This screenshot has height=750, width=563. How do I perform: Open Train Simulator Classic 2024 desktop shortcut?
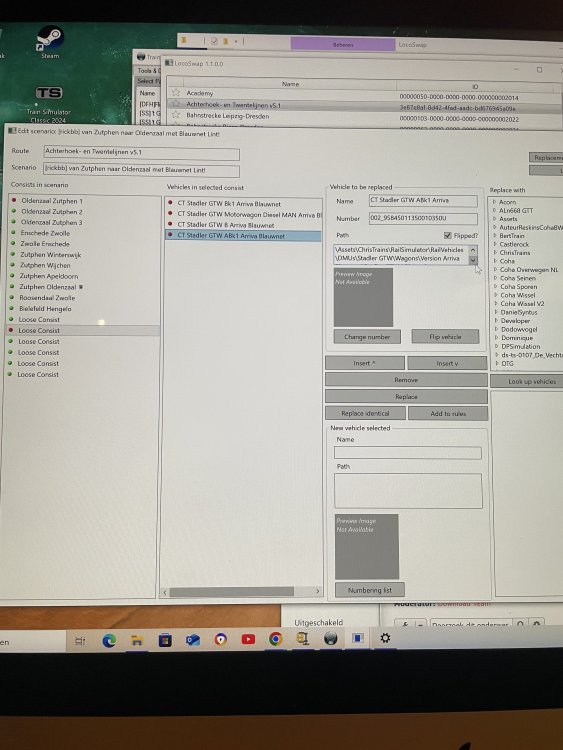click(x=48, y=103)
